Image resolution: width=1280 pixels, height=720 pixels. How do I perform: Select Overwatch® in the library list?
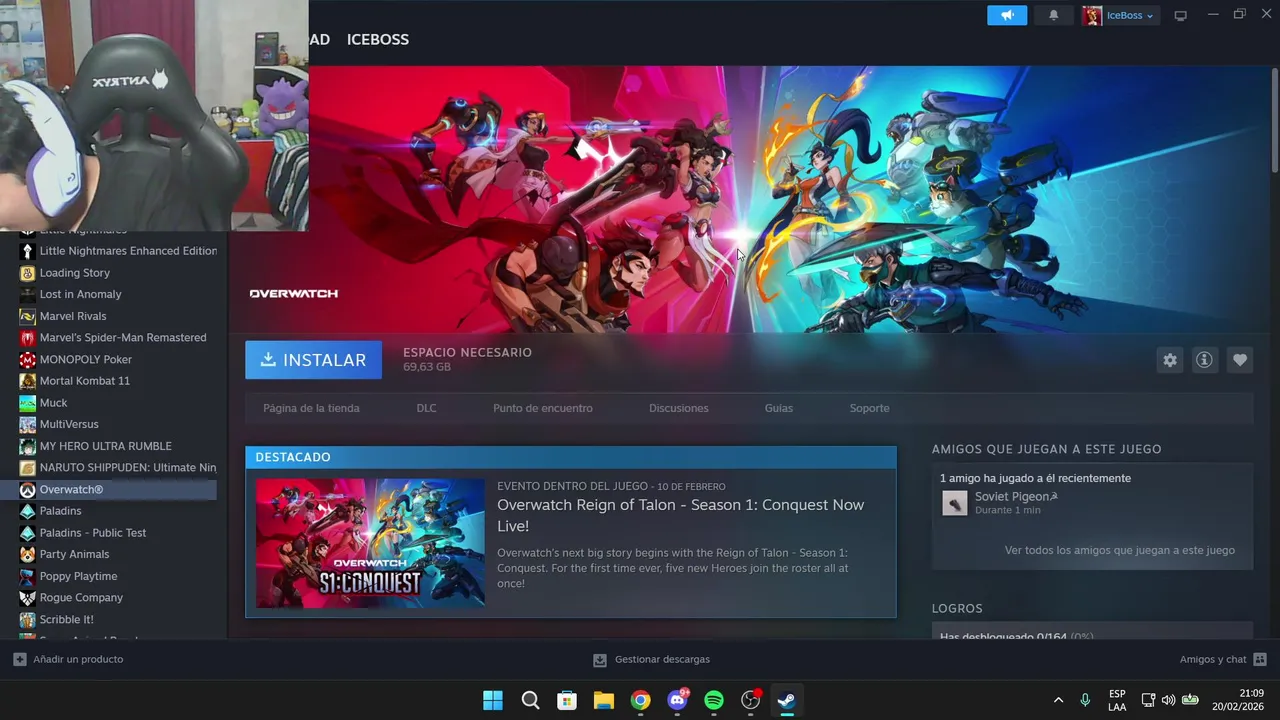pyautogui.click(x=108, y=490)
